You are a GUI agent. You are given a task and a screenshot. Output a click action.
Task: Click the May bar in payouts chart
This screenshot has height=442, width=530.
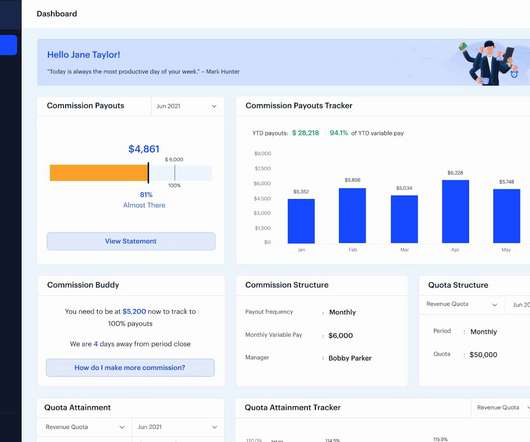[506, 216]
